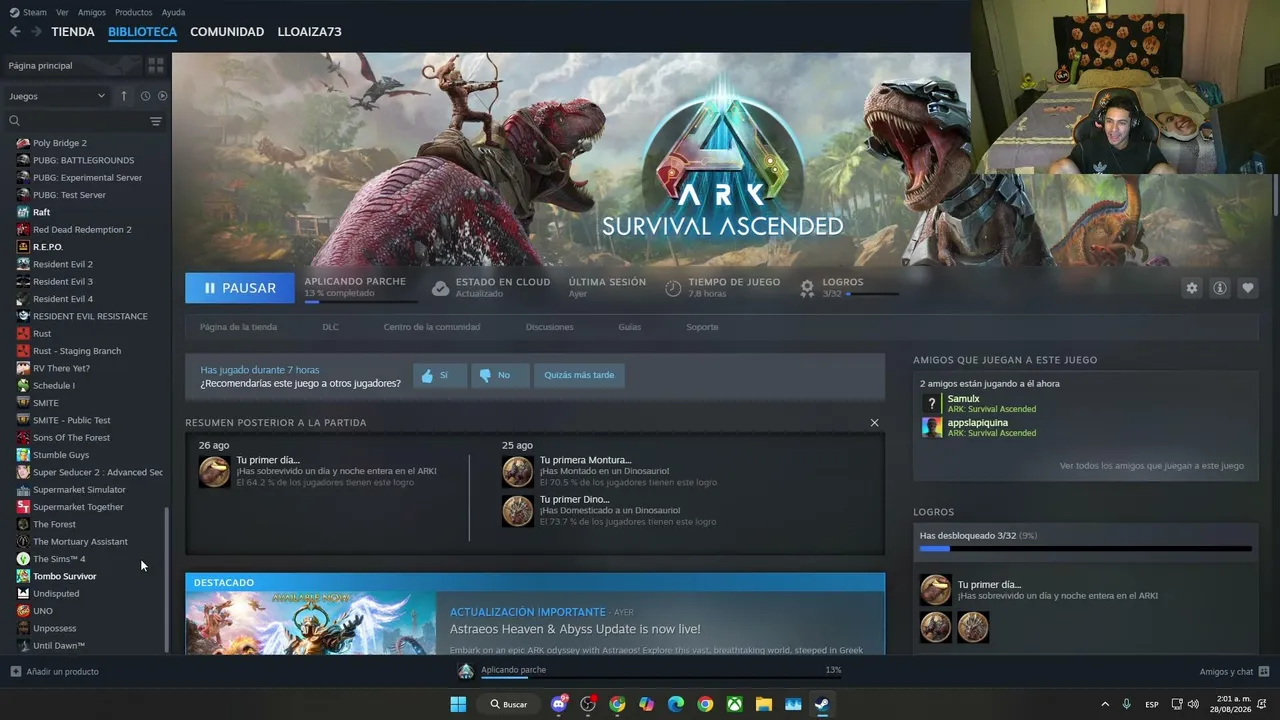Image resolution: width=1280 pixels, height=720 pixels.
Task: Choose No thumbs down for recommendation
Action: coord(500,375)
